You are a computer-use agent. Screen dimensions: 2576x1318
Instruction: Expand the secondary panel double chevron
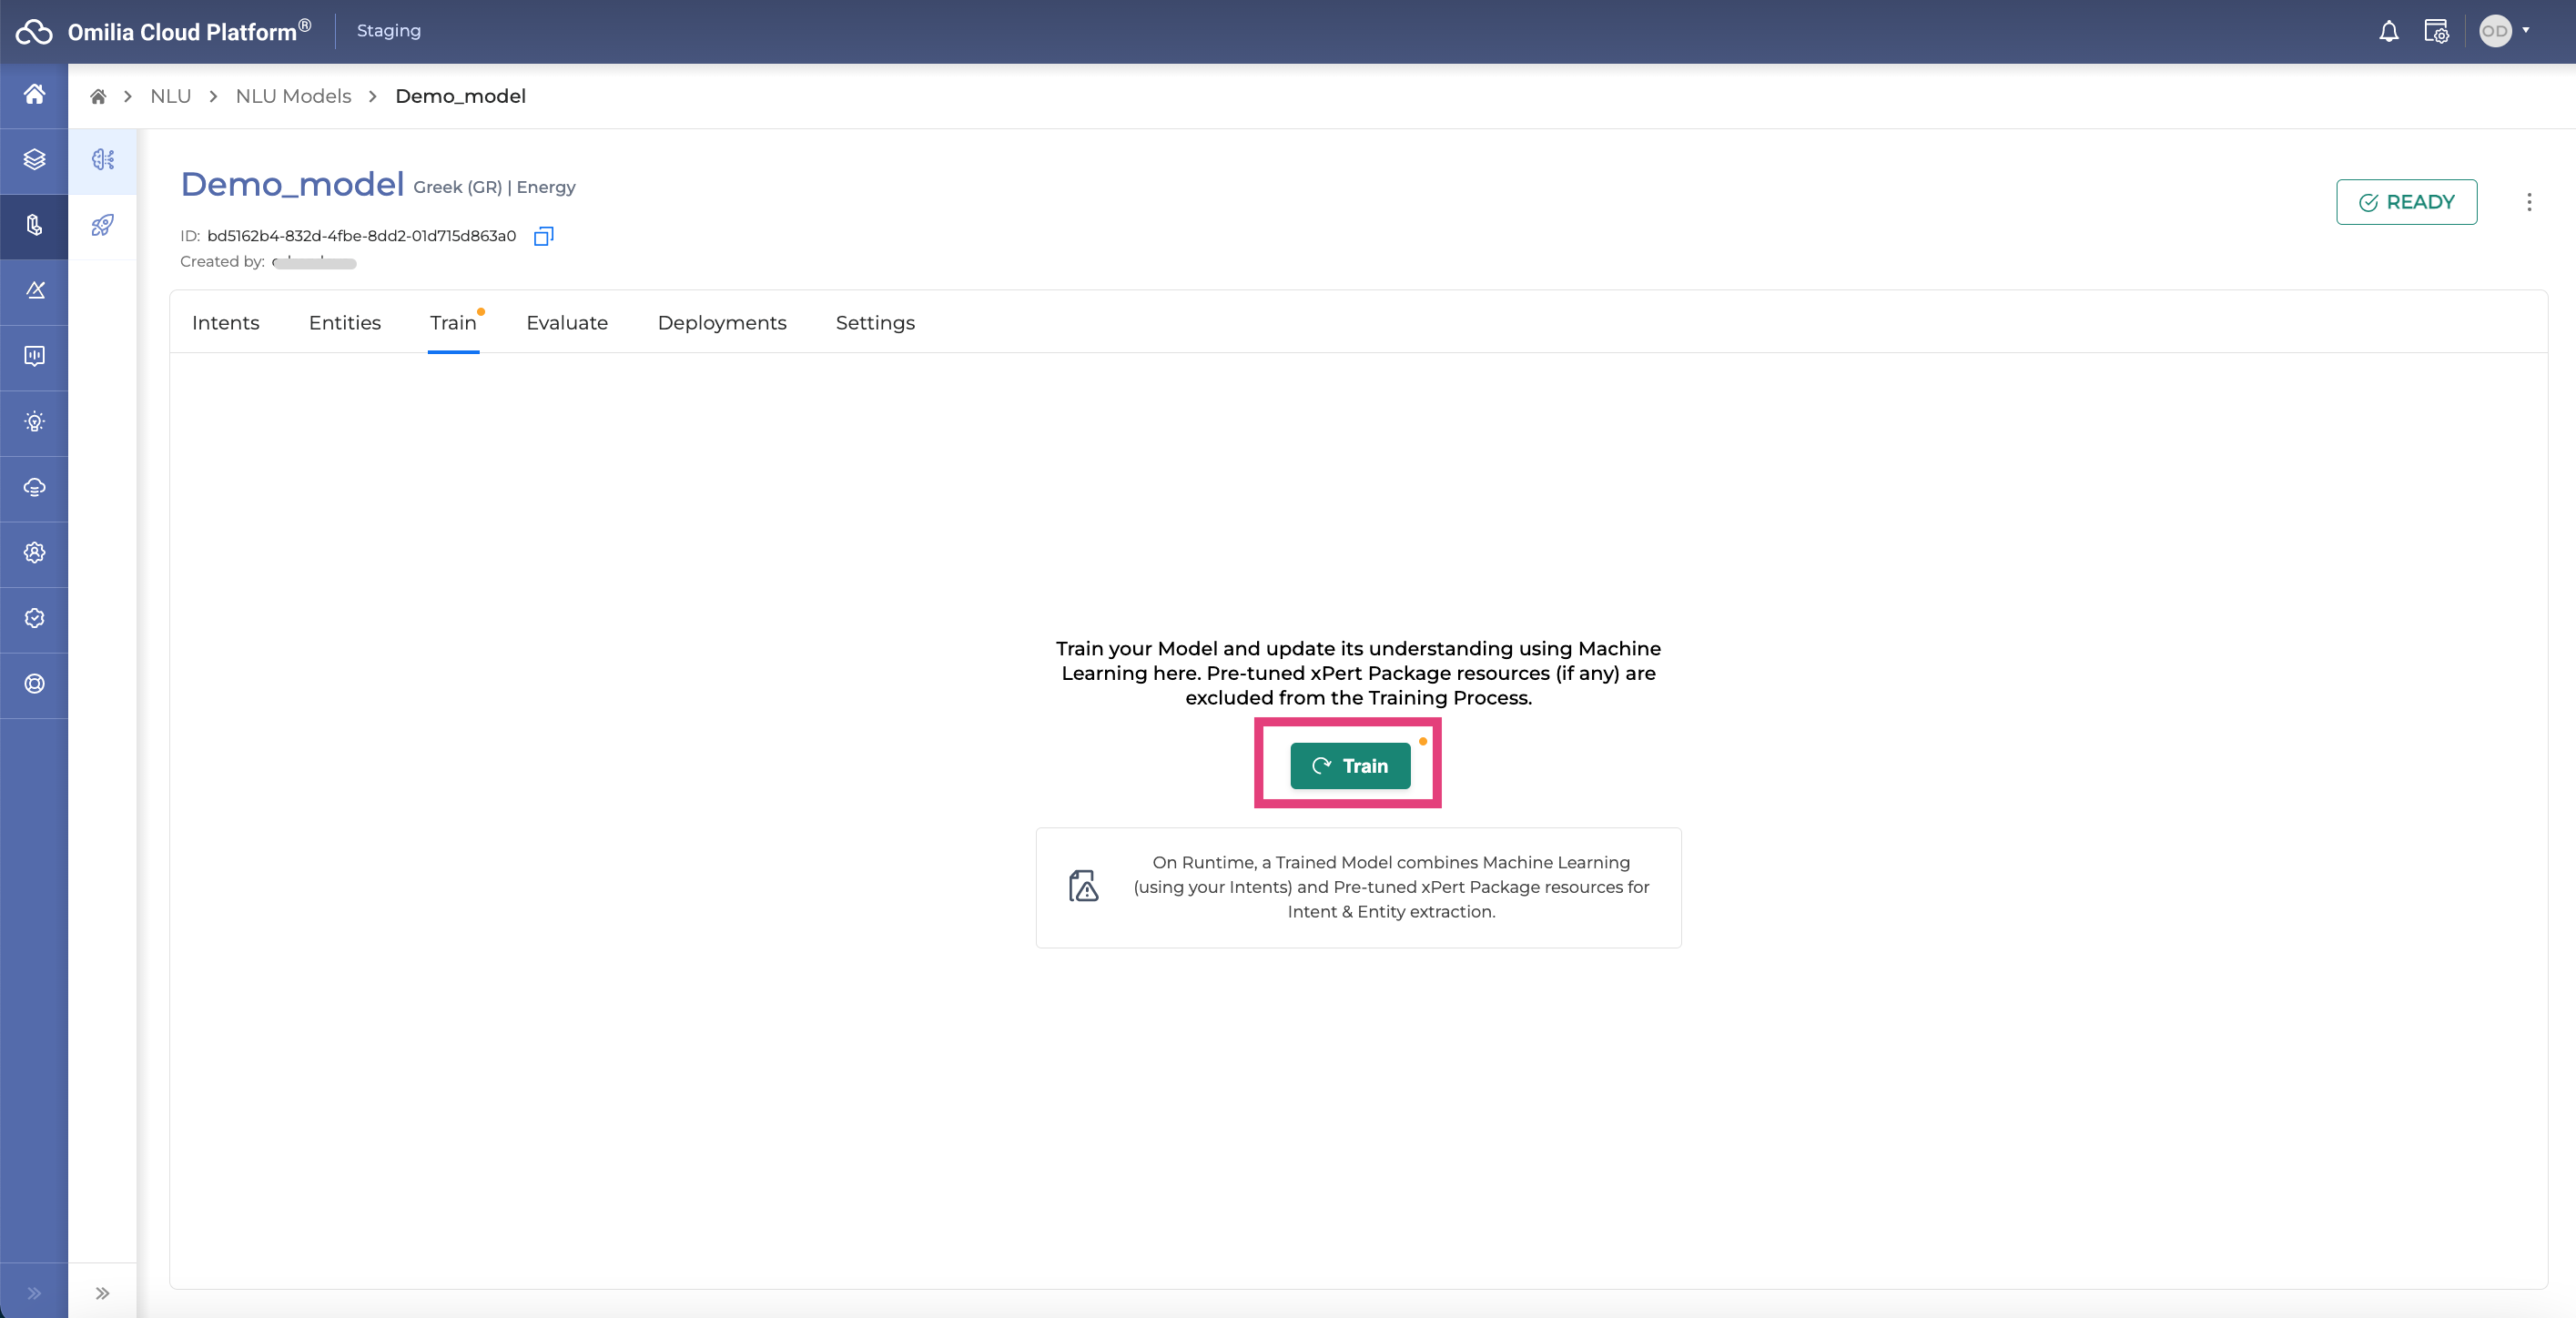point(102,1293)
